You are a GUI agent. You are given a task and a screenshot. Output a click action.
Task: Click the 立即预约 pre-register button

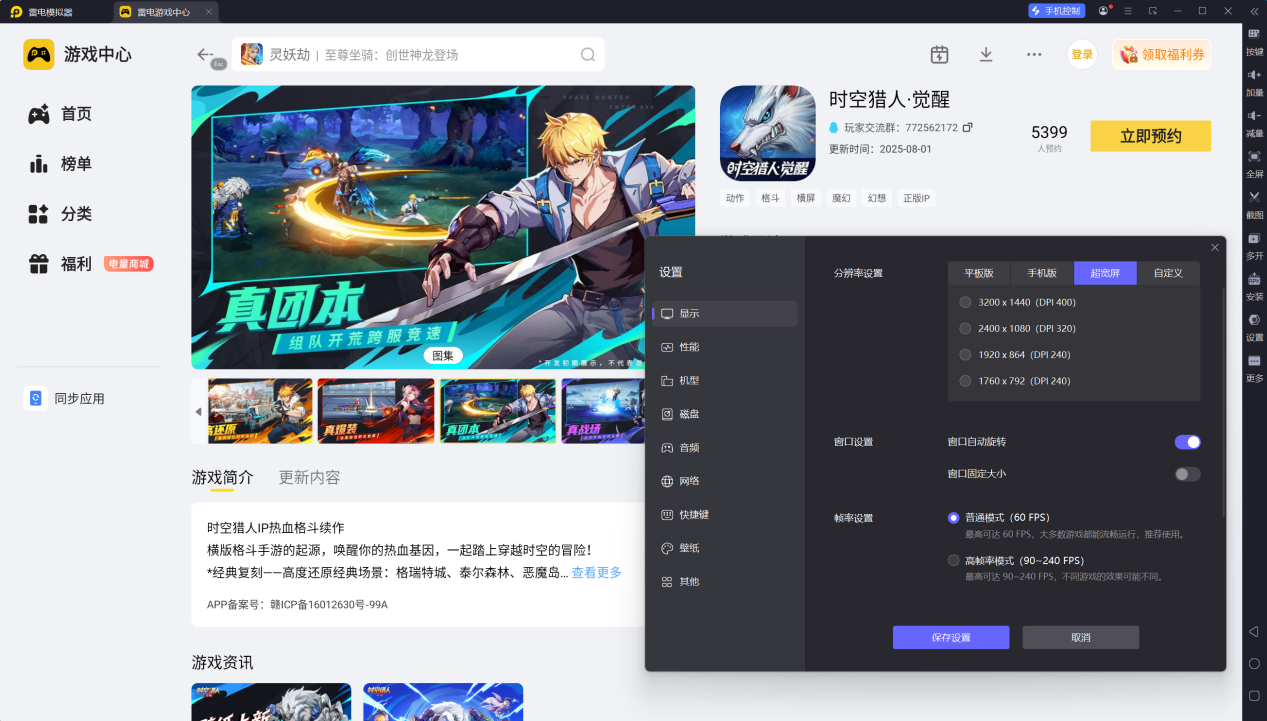click(1150, 136)
